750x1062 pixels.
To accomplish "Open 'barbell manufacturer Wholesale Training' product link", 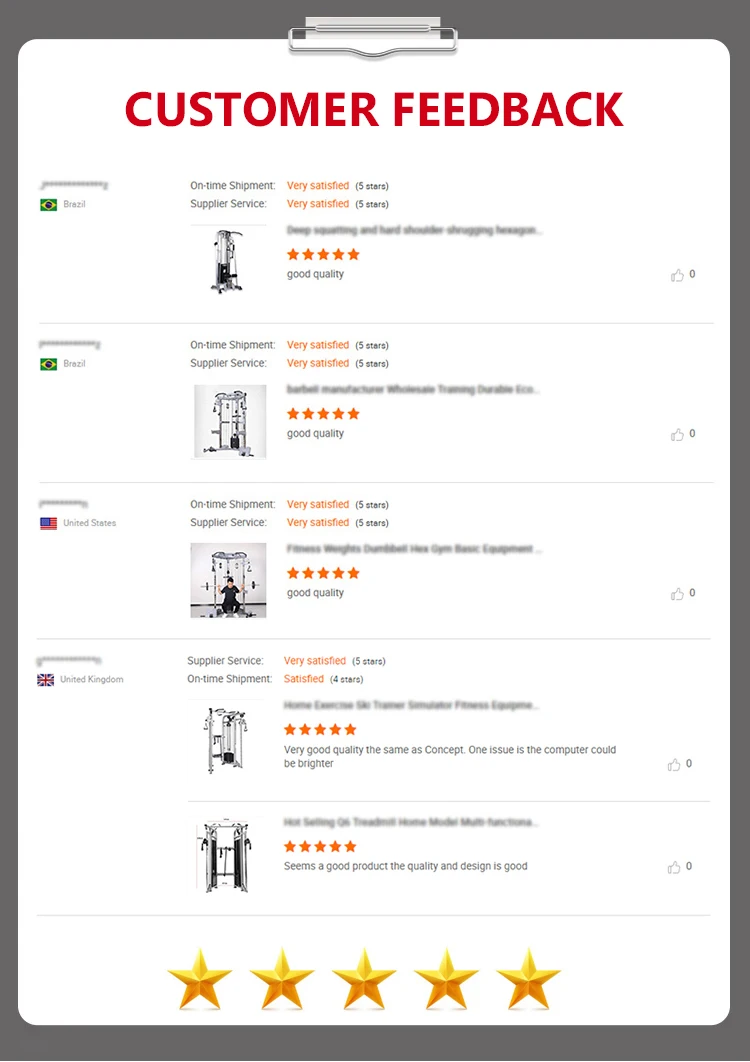I will [x=413, y=390].
